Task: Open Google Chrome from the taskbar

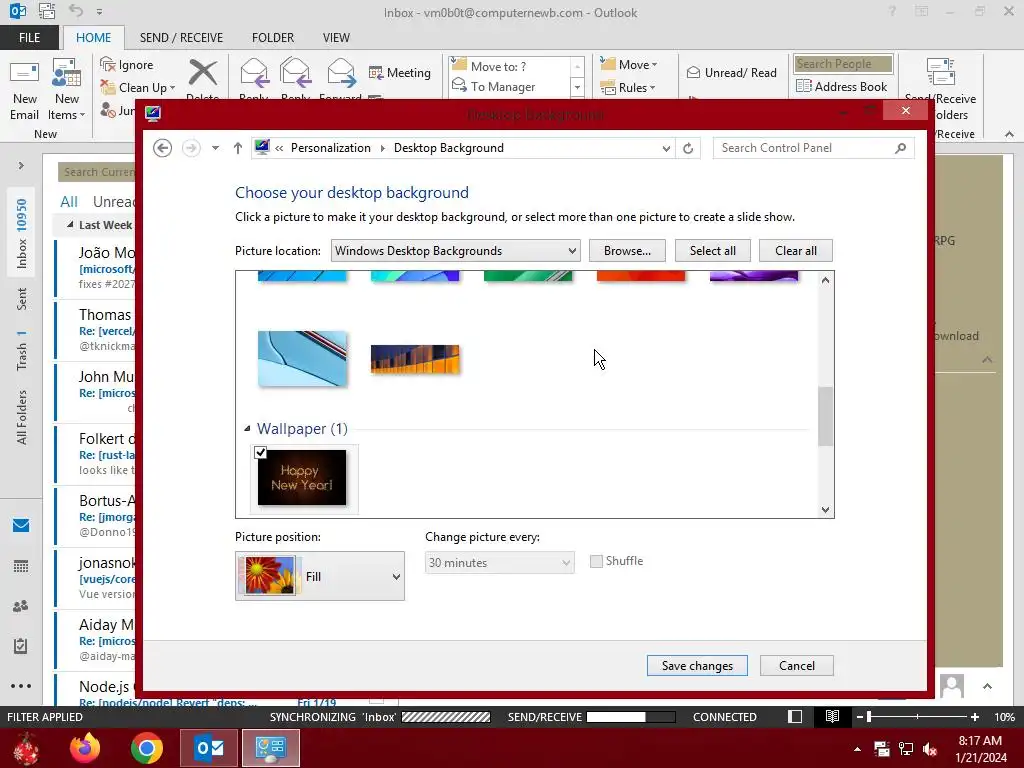Action: click(147, 748)
